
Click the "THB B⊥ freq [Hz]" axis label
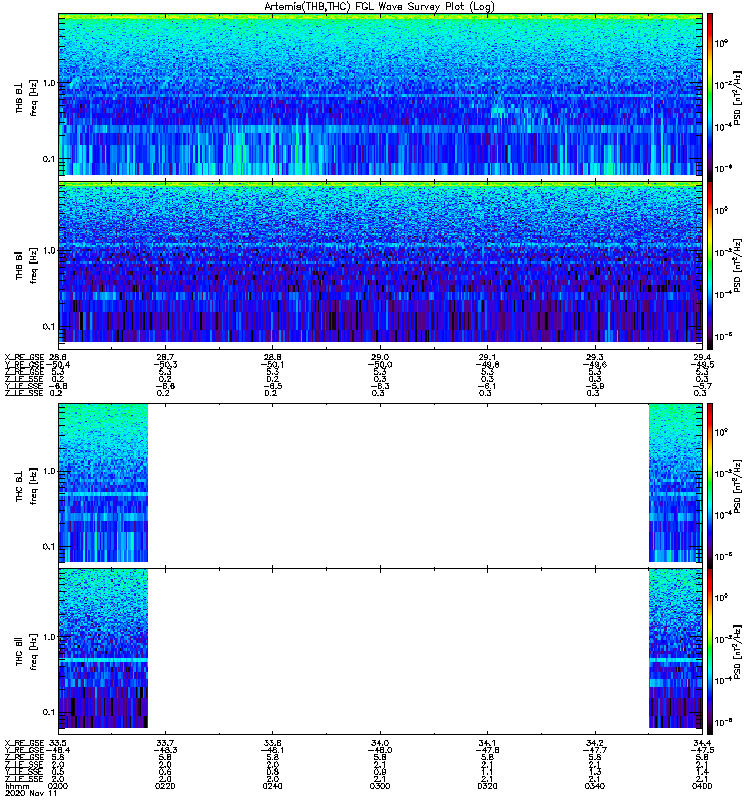point(27,97)
